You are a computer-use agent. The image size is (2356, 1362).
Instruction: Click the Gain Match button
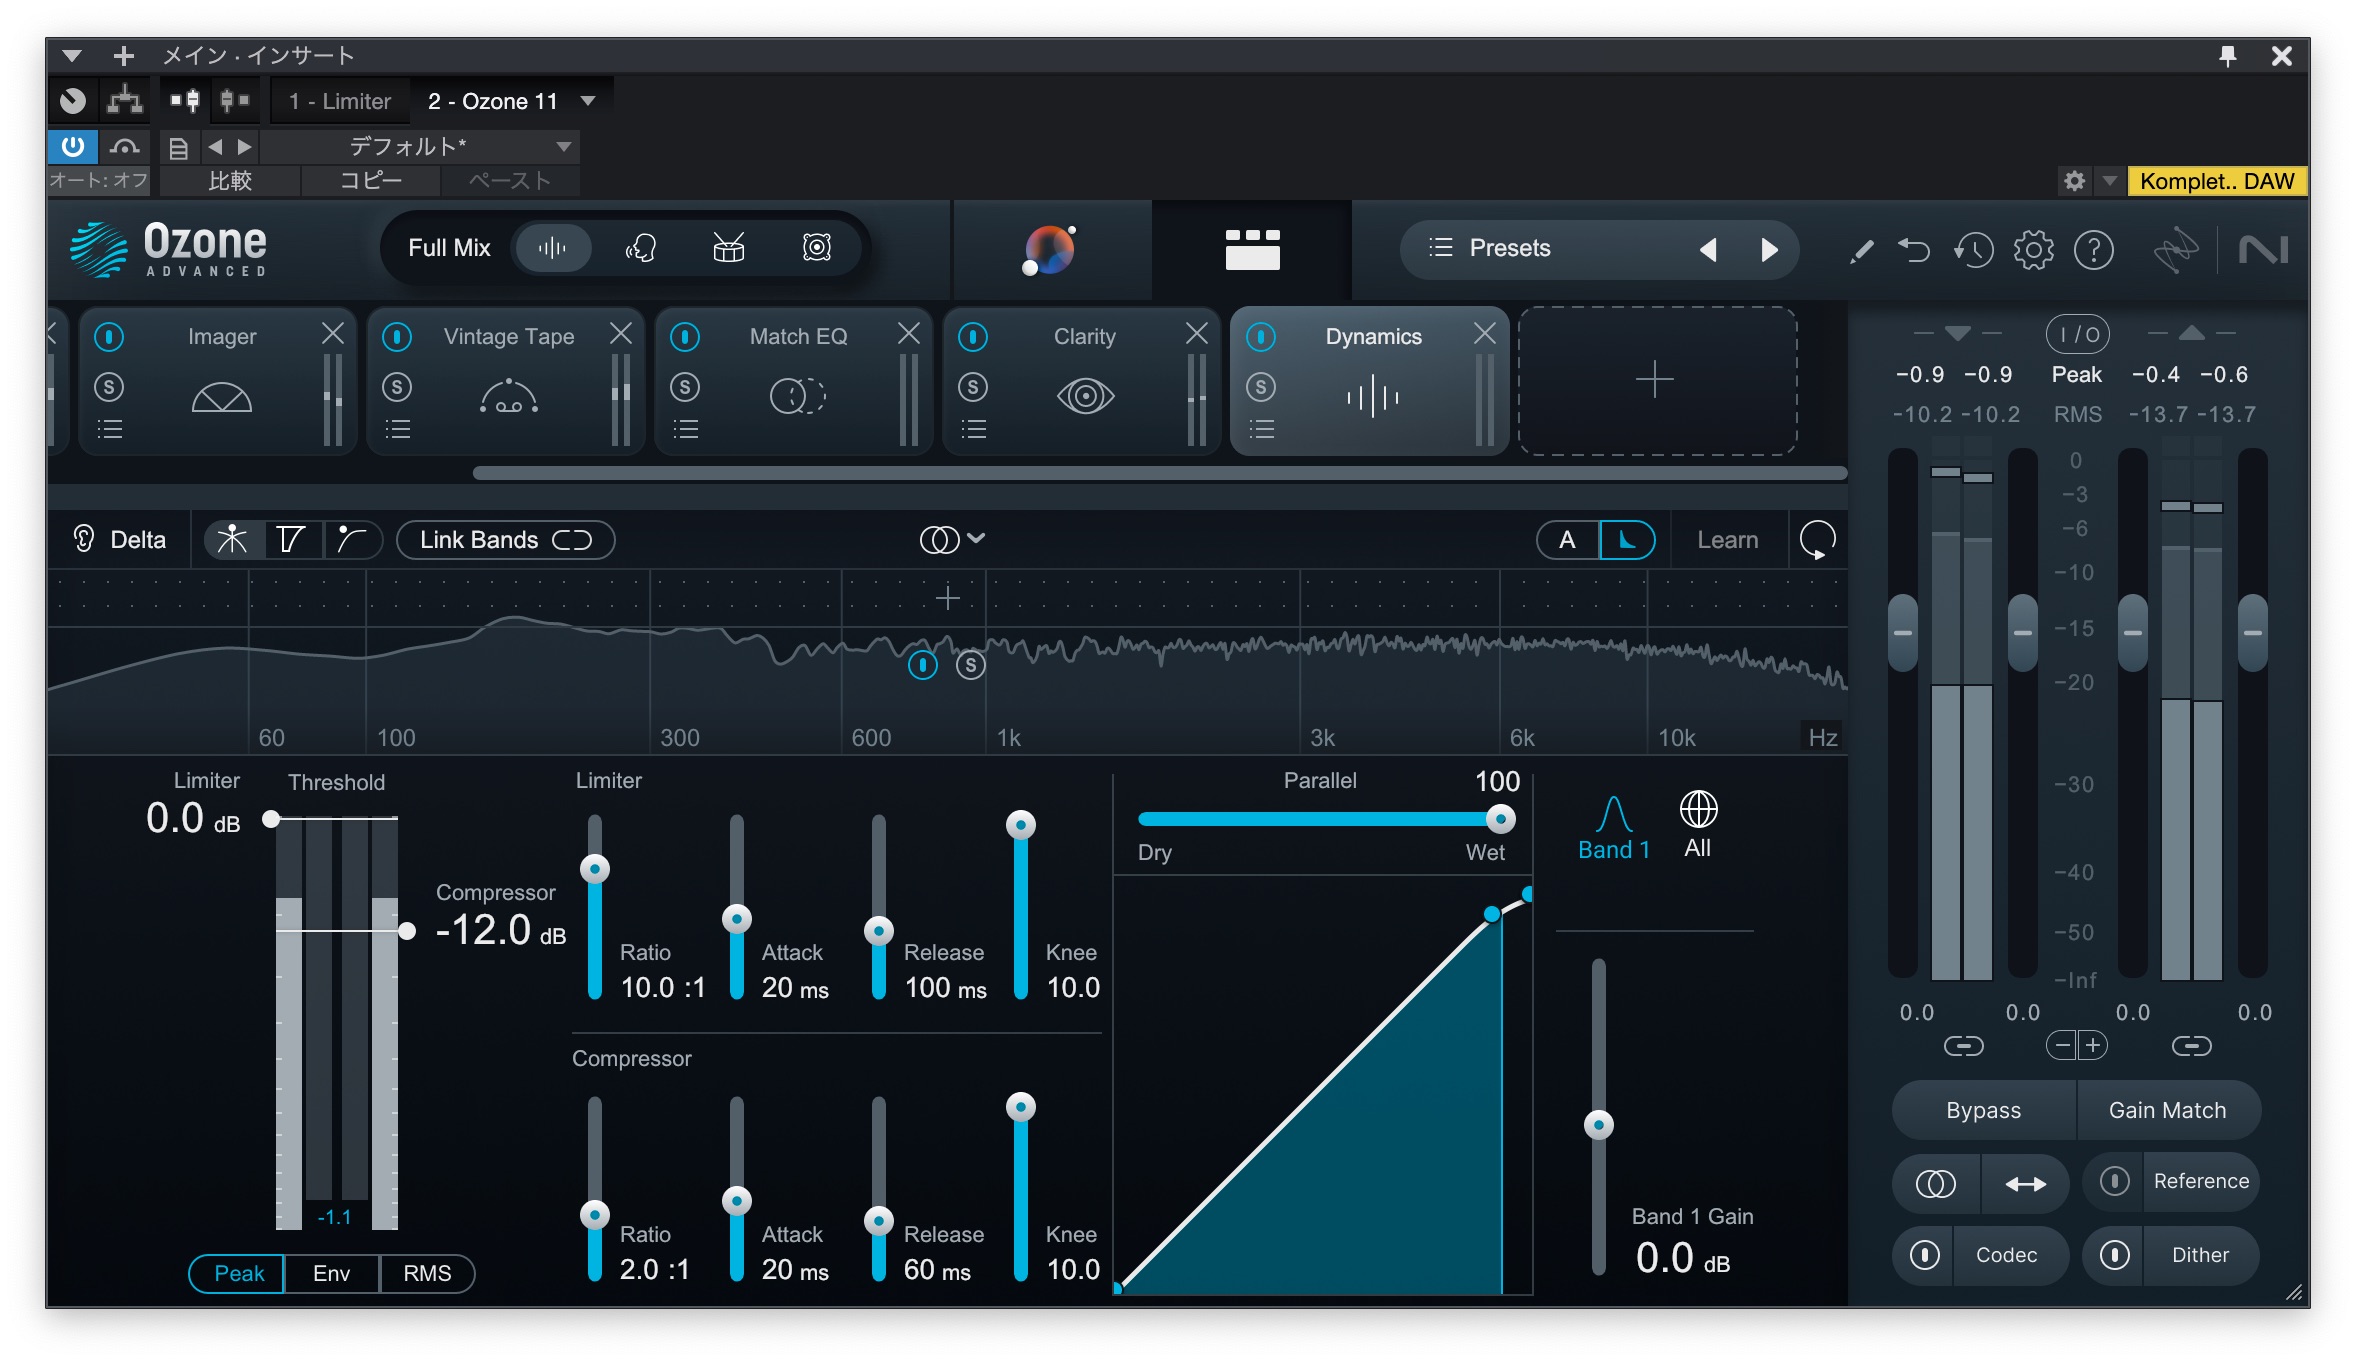2167,1110
